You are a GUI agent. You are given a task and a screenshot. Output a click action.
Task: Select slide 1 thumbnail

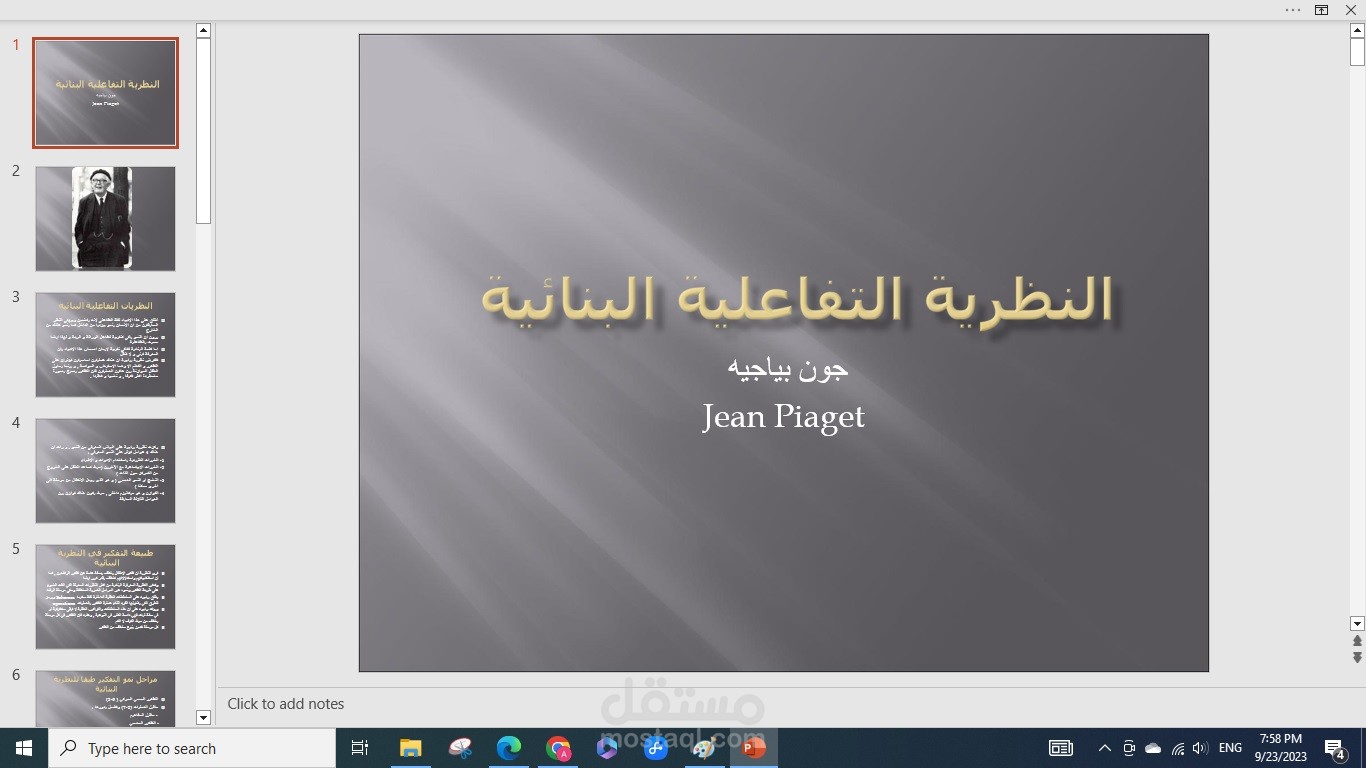(105, 93)
